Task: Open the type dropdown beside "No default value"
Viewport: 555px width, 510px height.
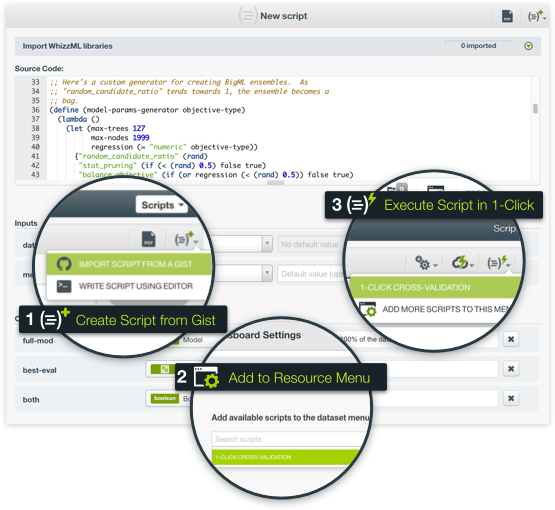Action: click(x=267, y=244)
